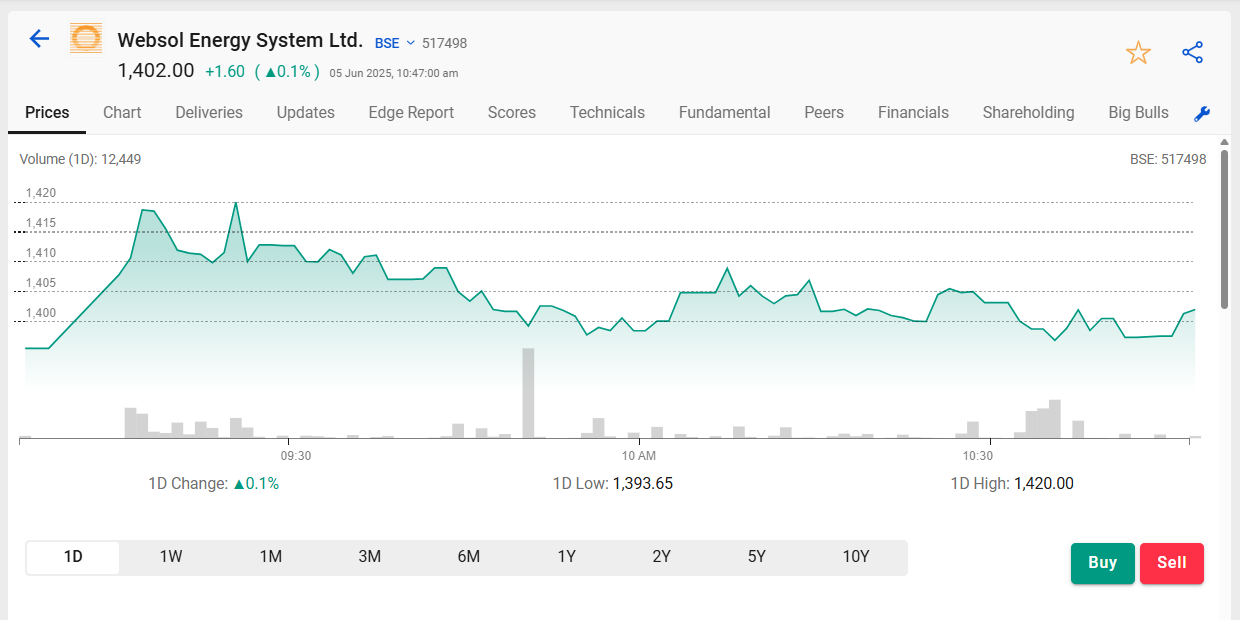This screenshot has height=620, width=1240.
Task: Click the Websol Energy System Ltd. title
Action: coord(240,41)
